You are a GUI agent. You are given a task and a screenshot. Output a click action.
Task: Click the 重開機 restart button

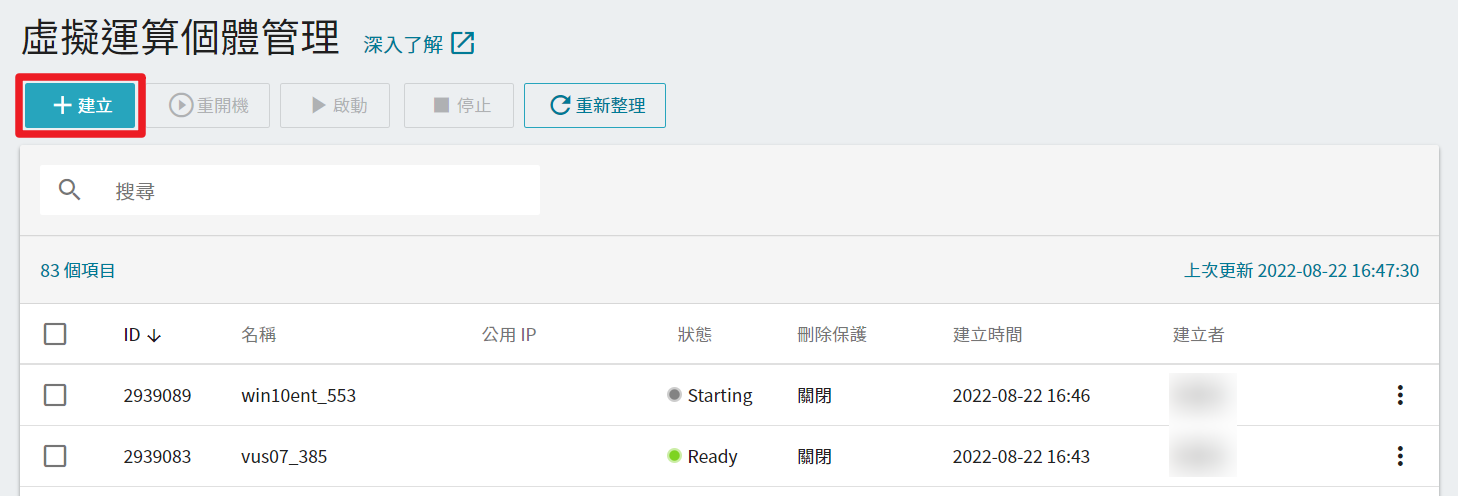click(x=209, y=106)
